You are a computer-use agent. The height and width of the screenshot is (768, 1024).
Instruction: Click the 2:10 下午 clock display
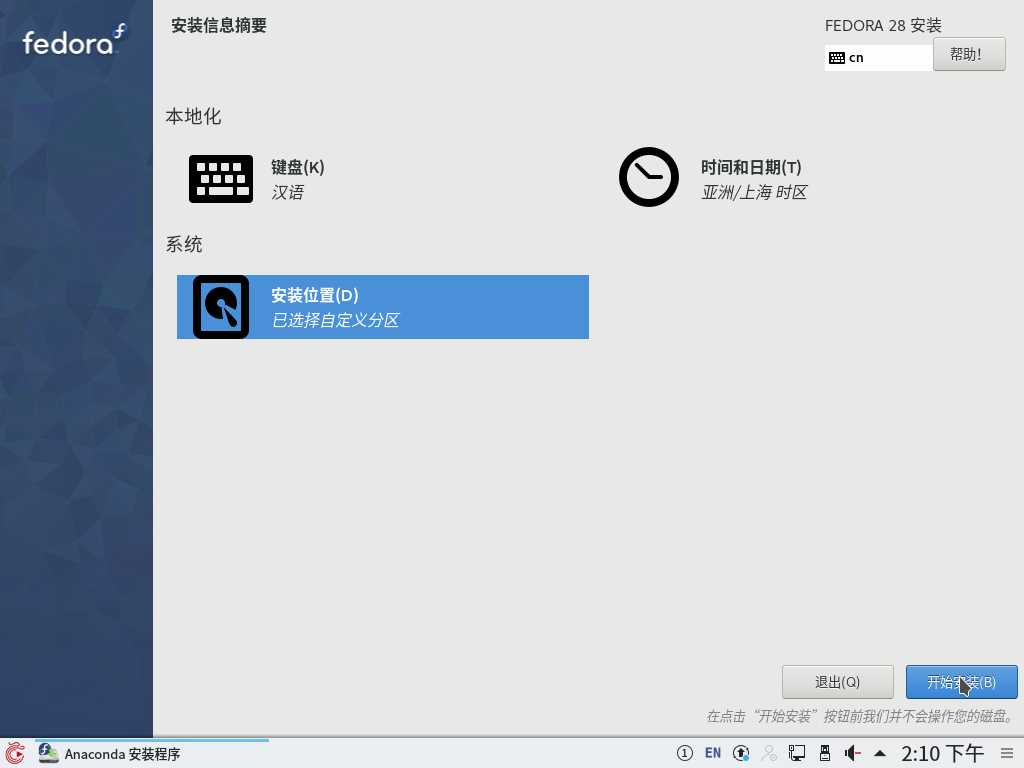(941, 752)
